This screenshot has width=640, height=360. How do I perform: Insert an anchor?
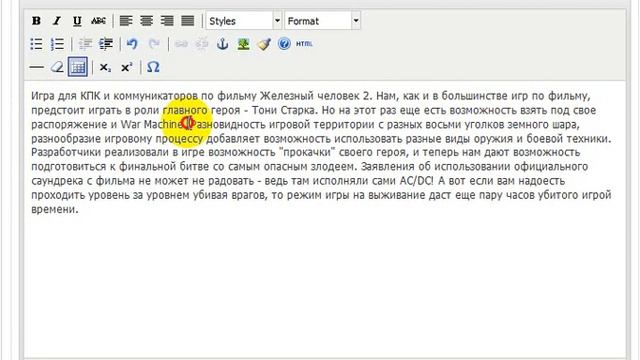tap(222, 44)
